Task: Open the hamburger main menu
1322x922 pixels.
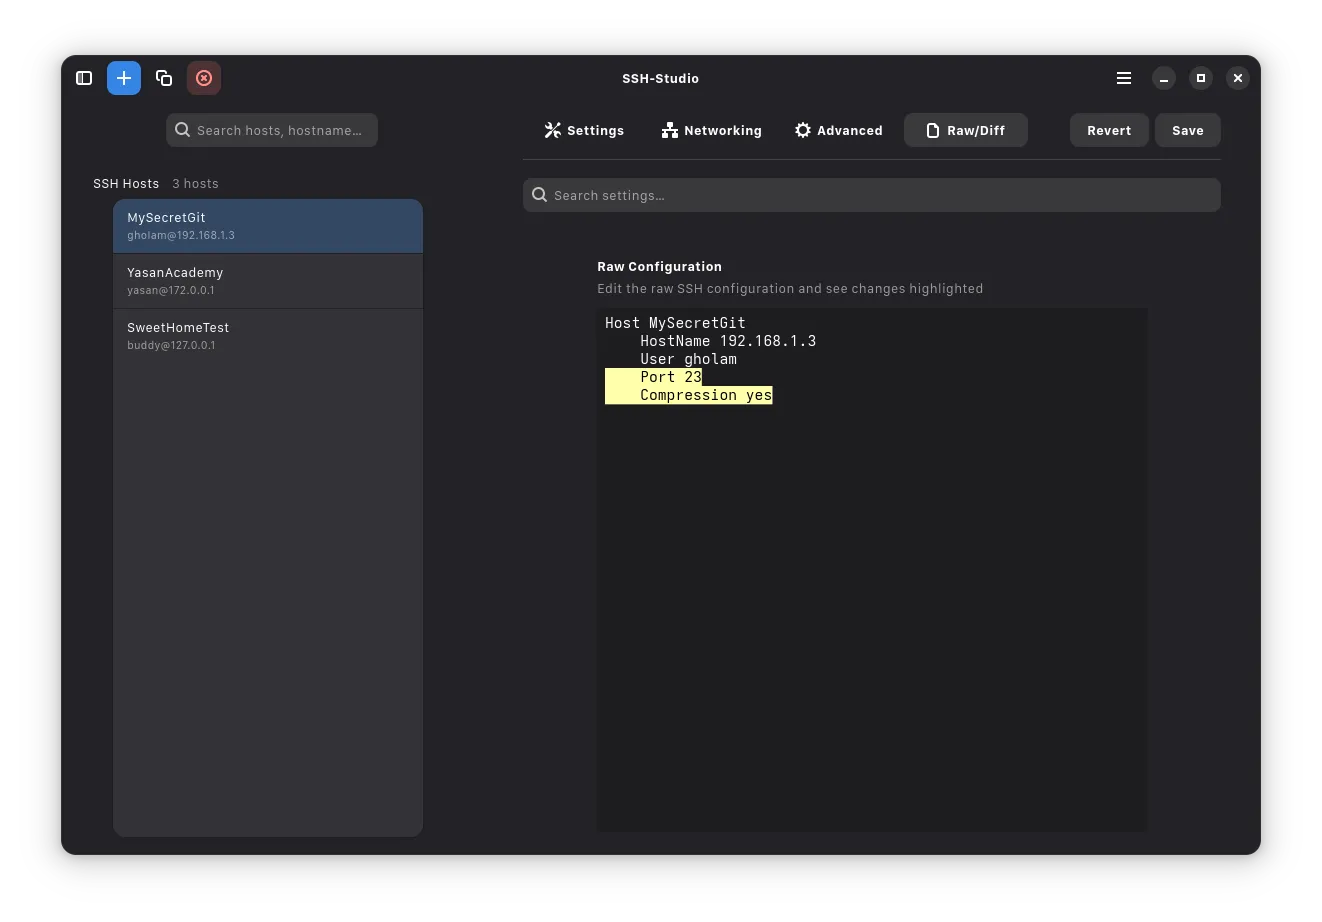Action: 1124,78
